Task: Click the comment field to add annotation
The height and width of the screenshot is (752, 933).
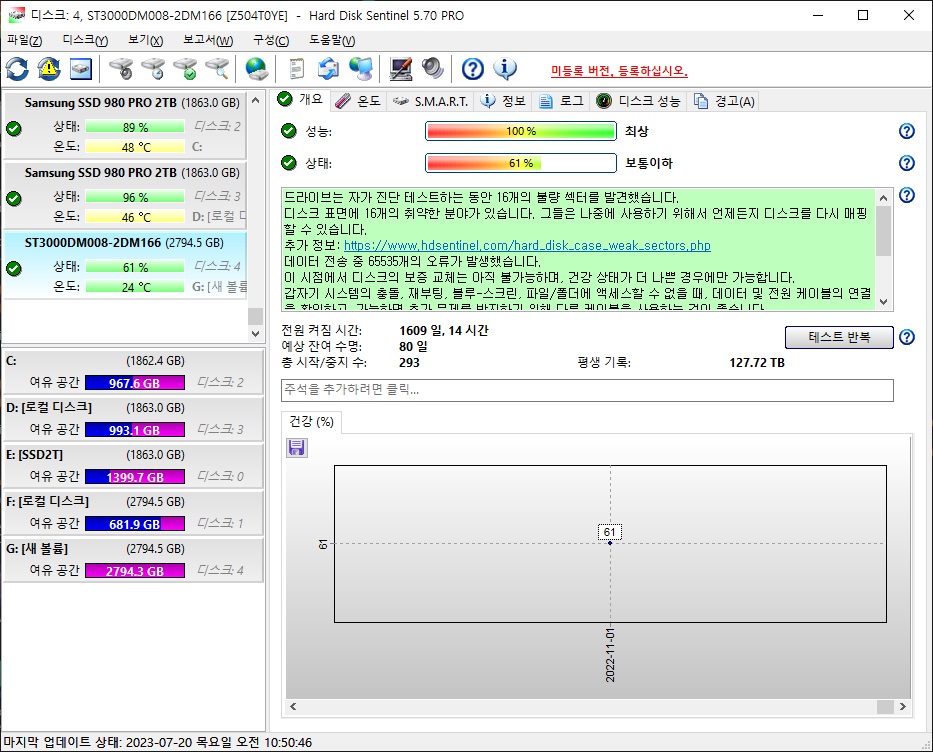Action: [587, 390]
